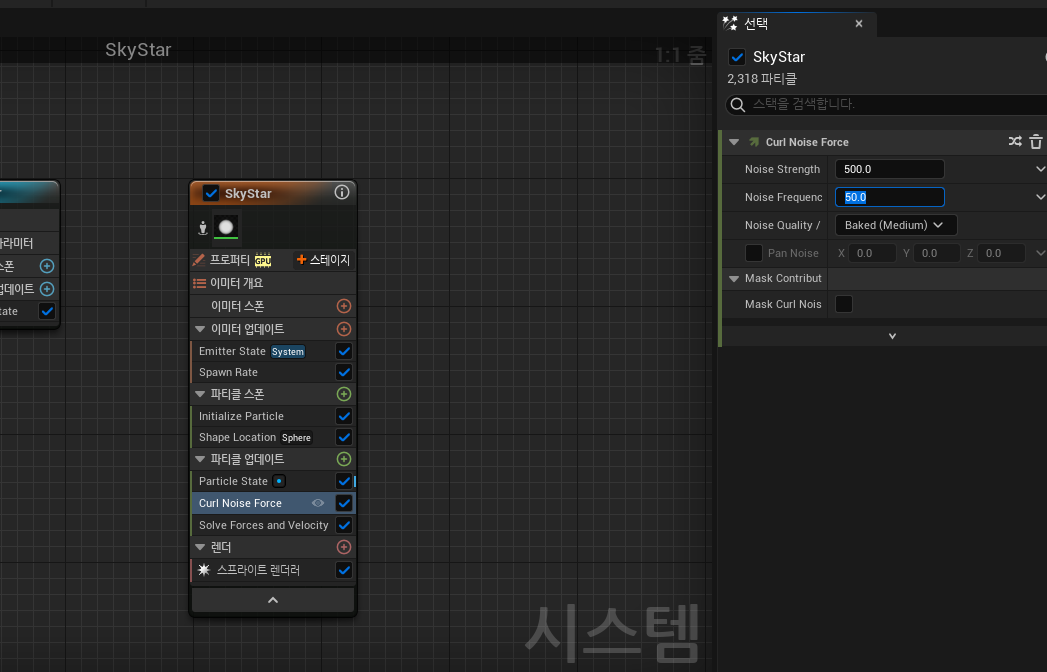Add a stage with the plus 스테이지 button
This screenshot has height=672, width=1047.
[x=323, y=260]
